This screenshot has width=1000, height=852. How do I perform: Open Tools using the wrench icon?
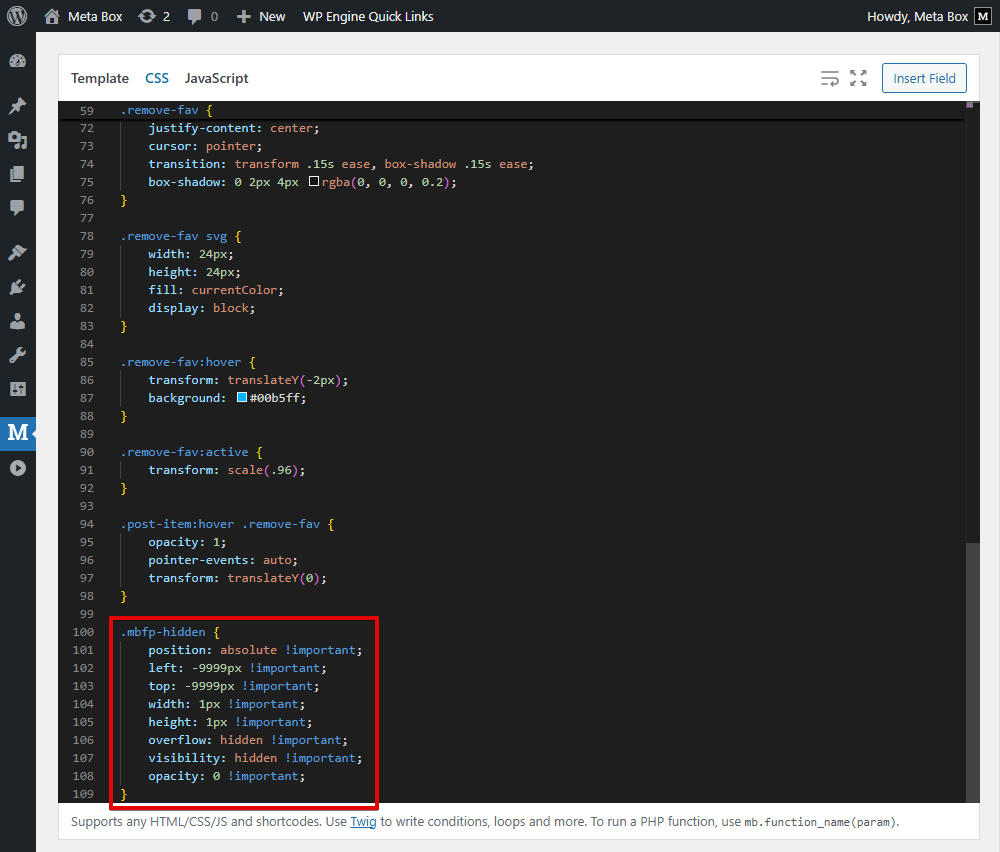17,353
